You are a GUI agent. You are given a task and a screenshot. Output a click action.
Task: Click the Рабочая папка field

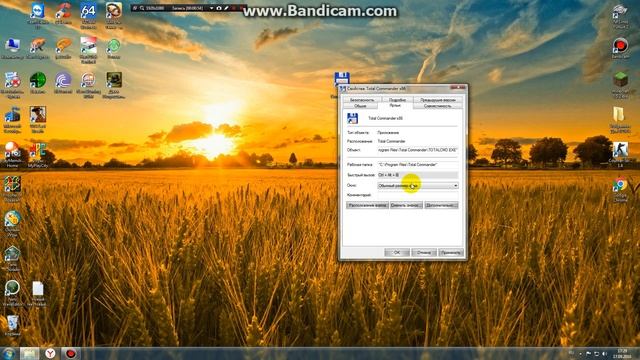[x=418, y=164]
